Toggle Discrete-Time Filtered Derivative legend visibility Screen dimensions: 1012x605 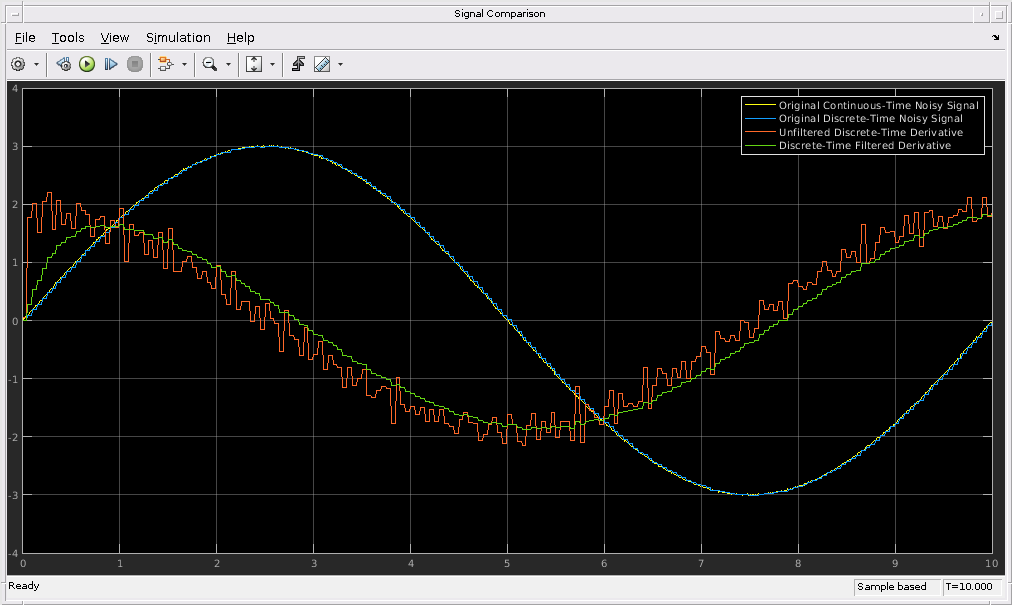coord(864,146)
